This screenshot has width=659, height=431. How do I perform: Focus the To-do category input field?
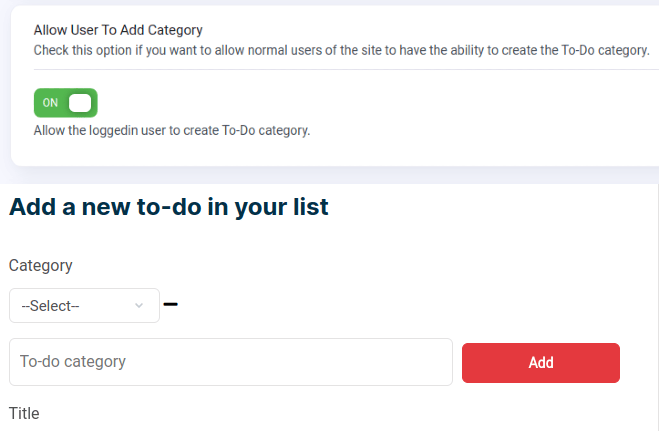231,362
